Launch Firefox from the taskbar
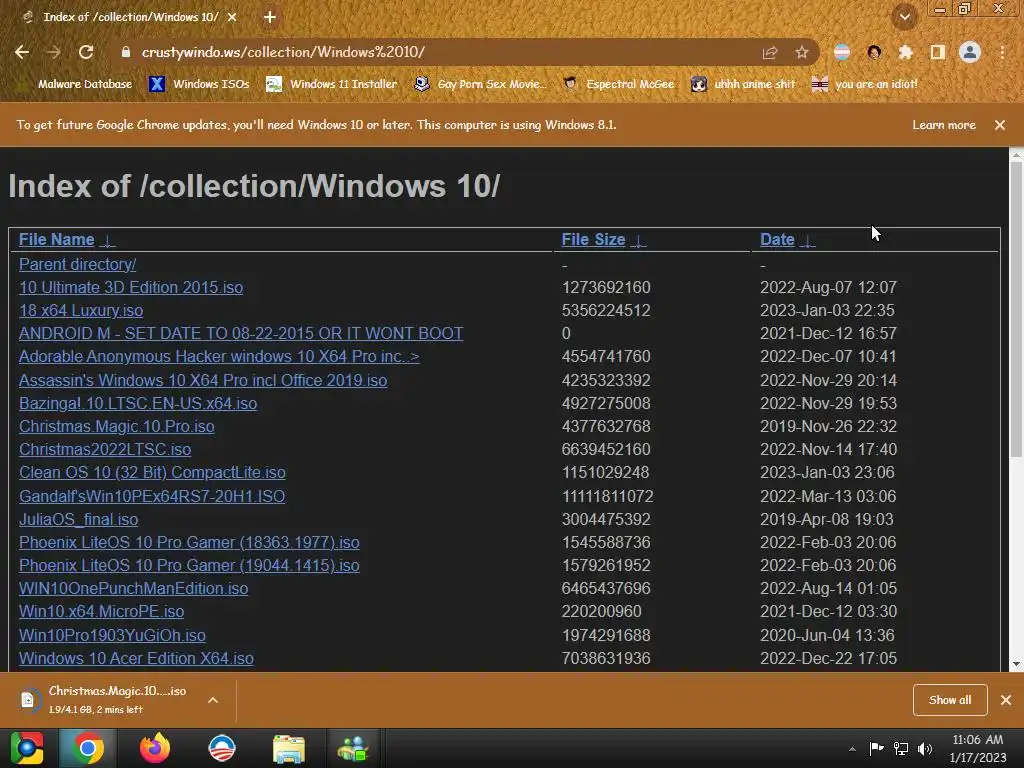Viewport: 1024px width, 768px height. (155, 748)
